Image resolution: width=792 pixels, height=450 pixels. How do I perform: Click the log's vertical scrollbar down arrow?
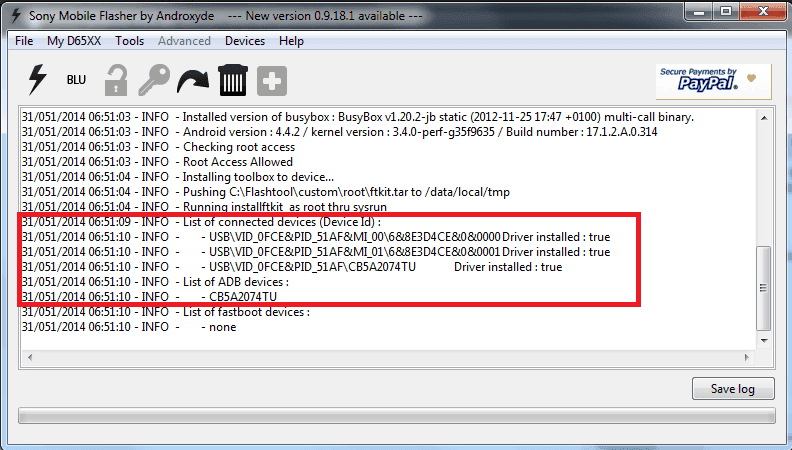[x=764, y=341]
